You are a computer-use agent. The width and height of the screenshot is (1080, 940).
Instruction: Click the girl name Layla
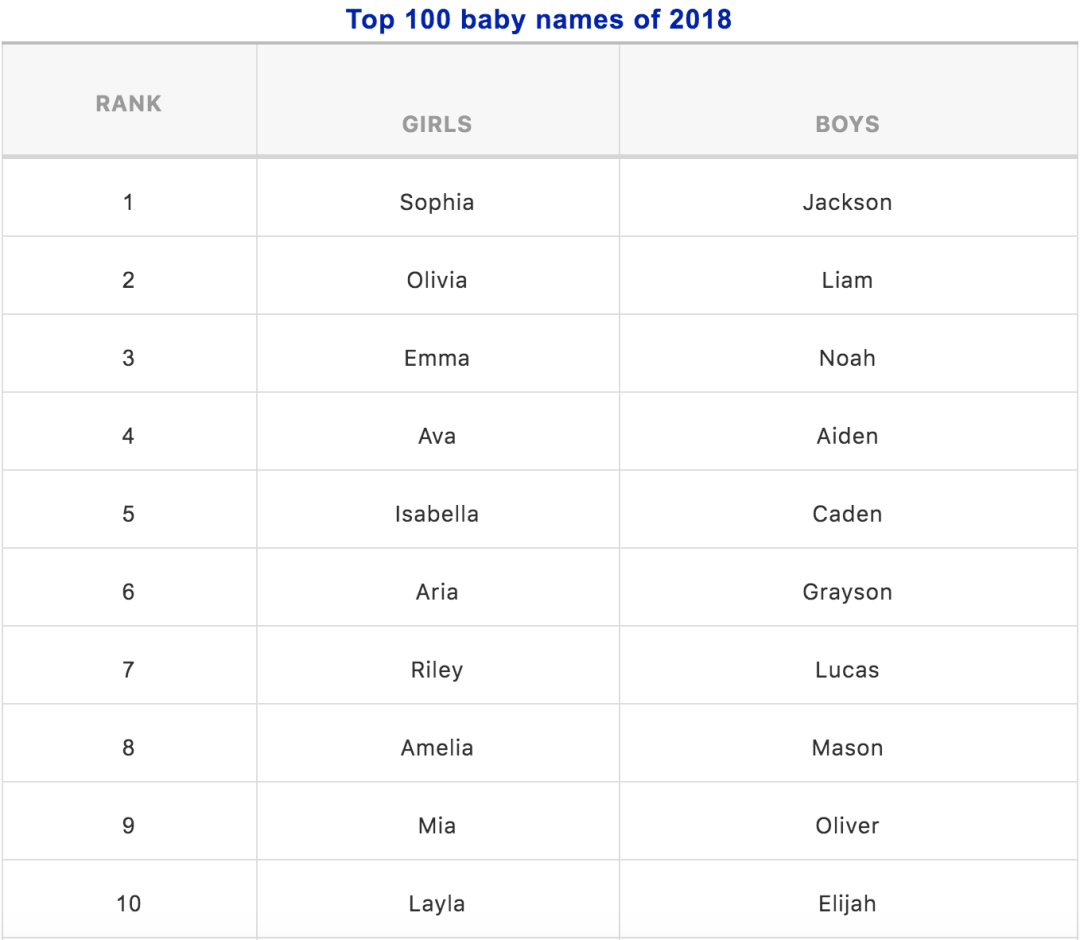pos(437,904)
